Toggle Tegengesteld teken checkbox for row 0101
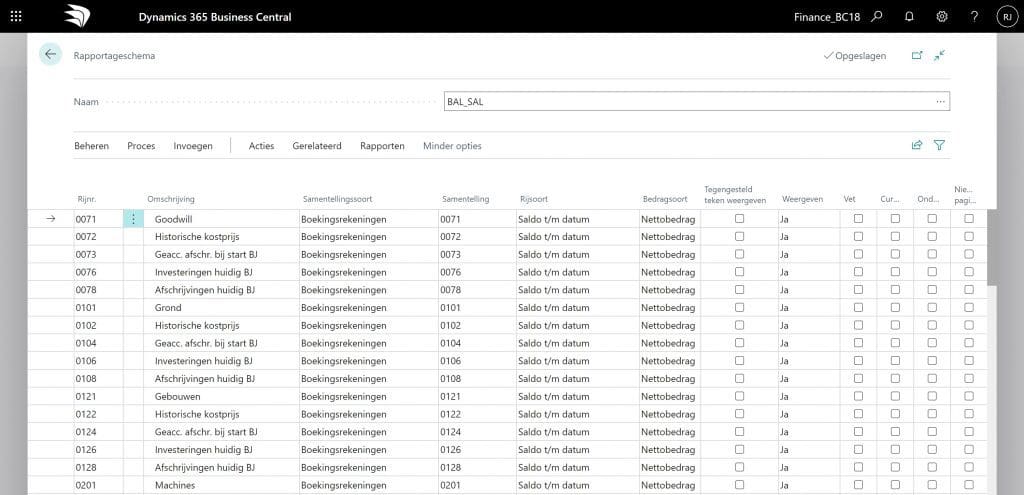 tap(739, 307)
